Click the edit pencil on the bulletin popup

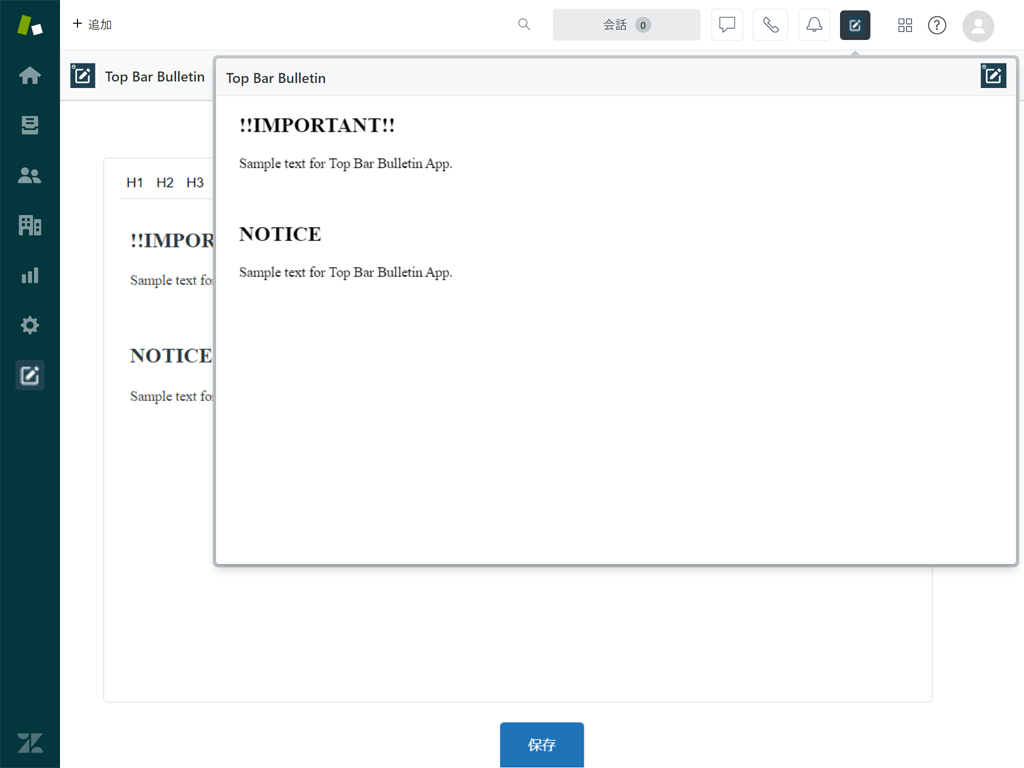[993, 75]
